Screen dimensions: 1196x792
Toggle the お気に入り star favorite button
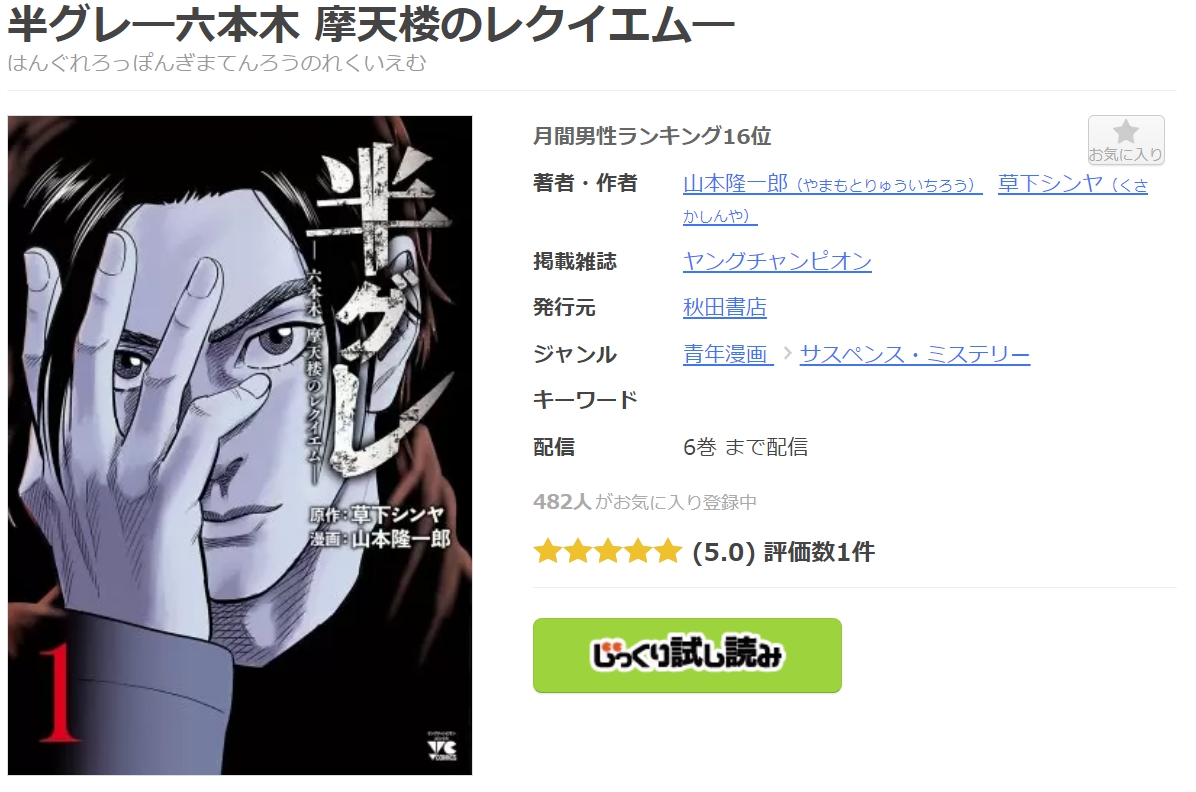(1126, 140)
